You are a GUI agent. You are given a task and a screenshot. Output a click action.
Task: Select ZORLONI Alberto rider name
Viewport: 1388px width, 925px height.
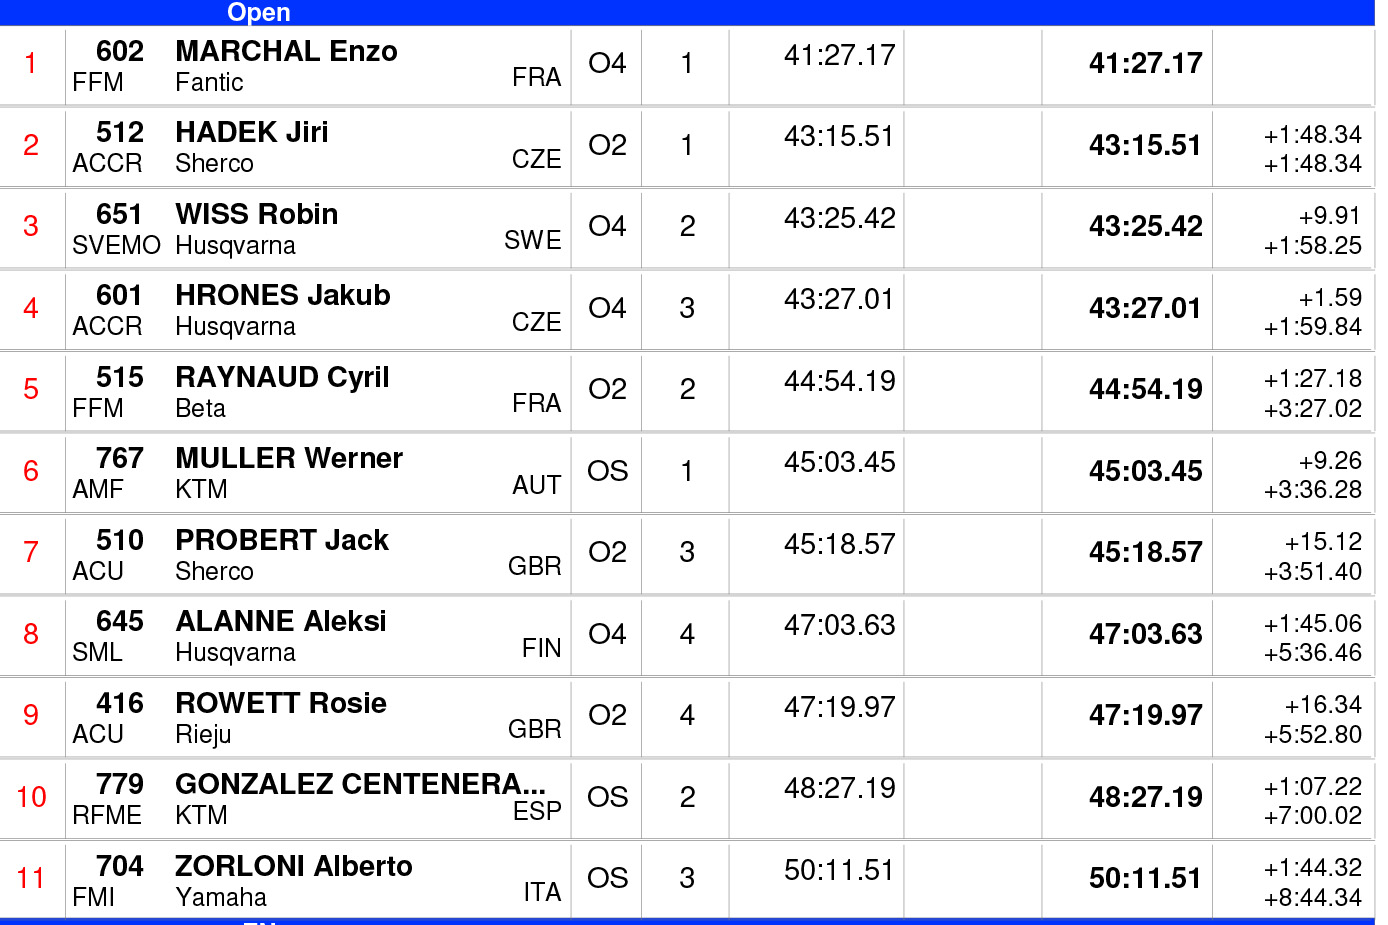coord(293,866)
